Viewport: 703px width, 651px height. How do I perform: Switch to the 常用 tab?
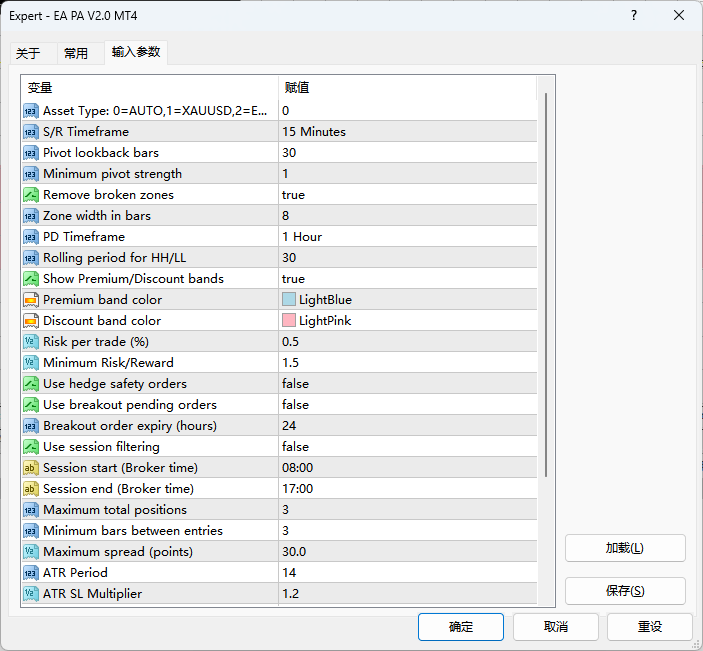click(76, 54)
